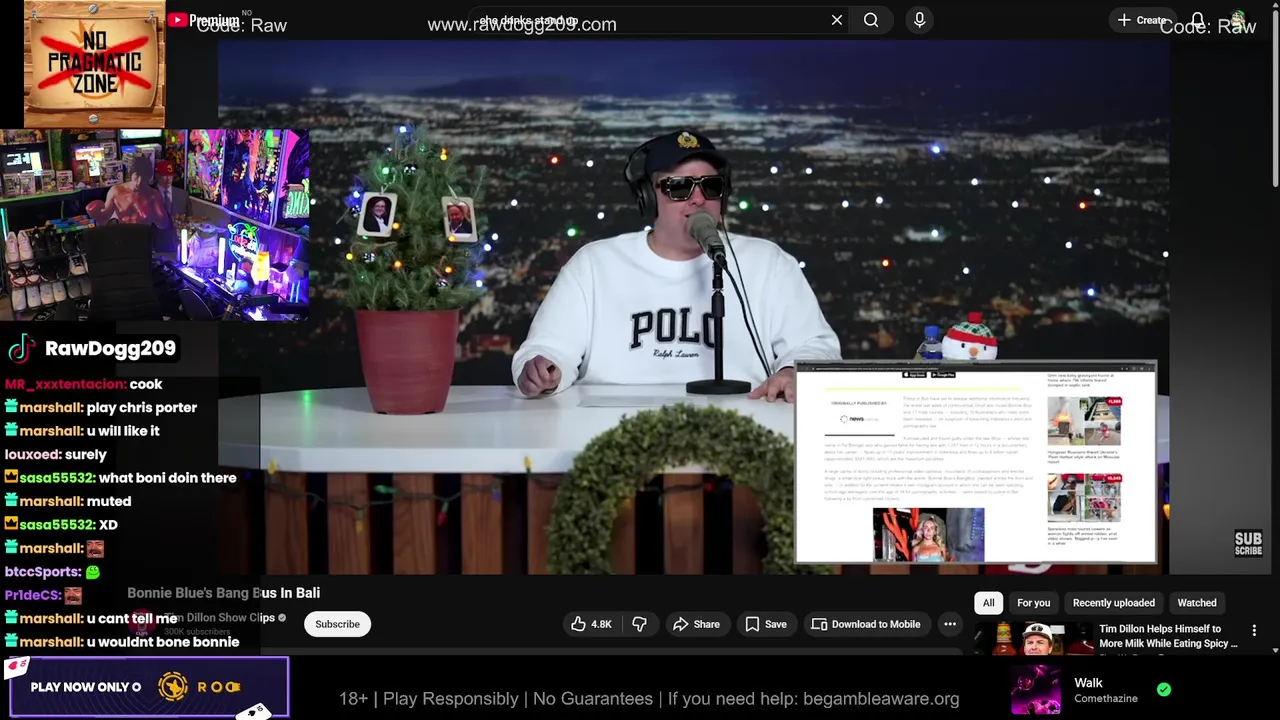
Task: Click the video title Bonnie Blue's Bang Bus
Action: [x=223, y=593]
